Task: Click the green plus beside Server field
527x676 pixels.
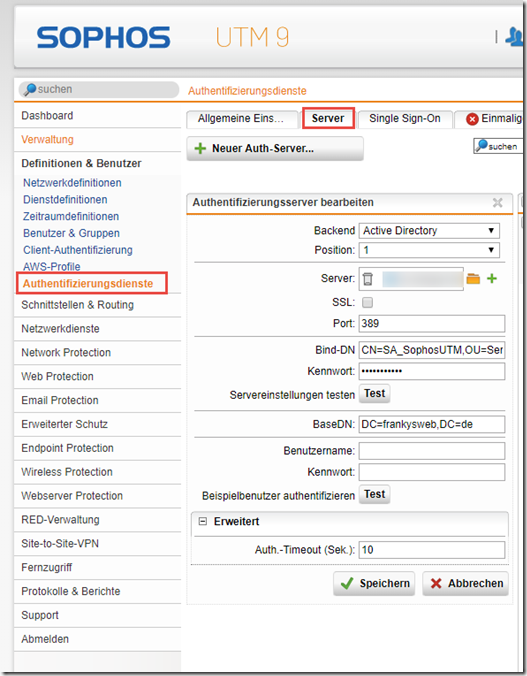Action: (x=492, y=279)
